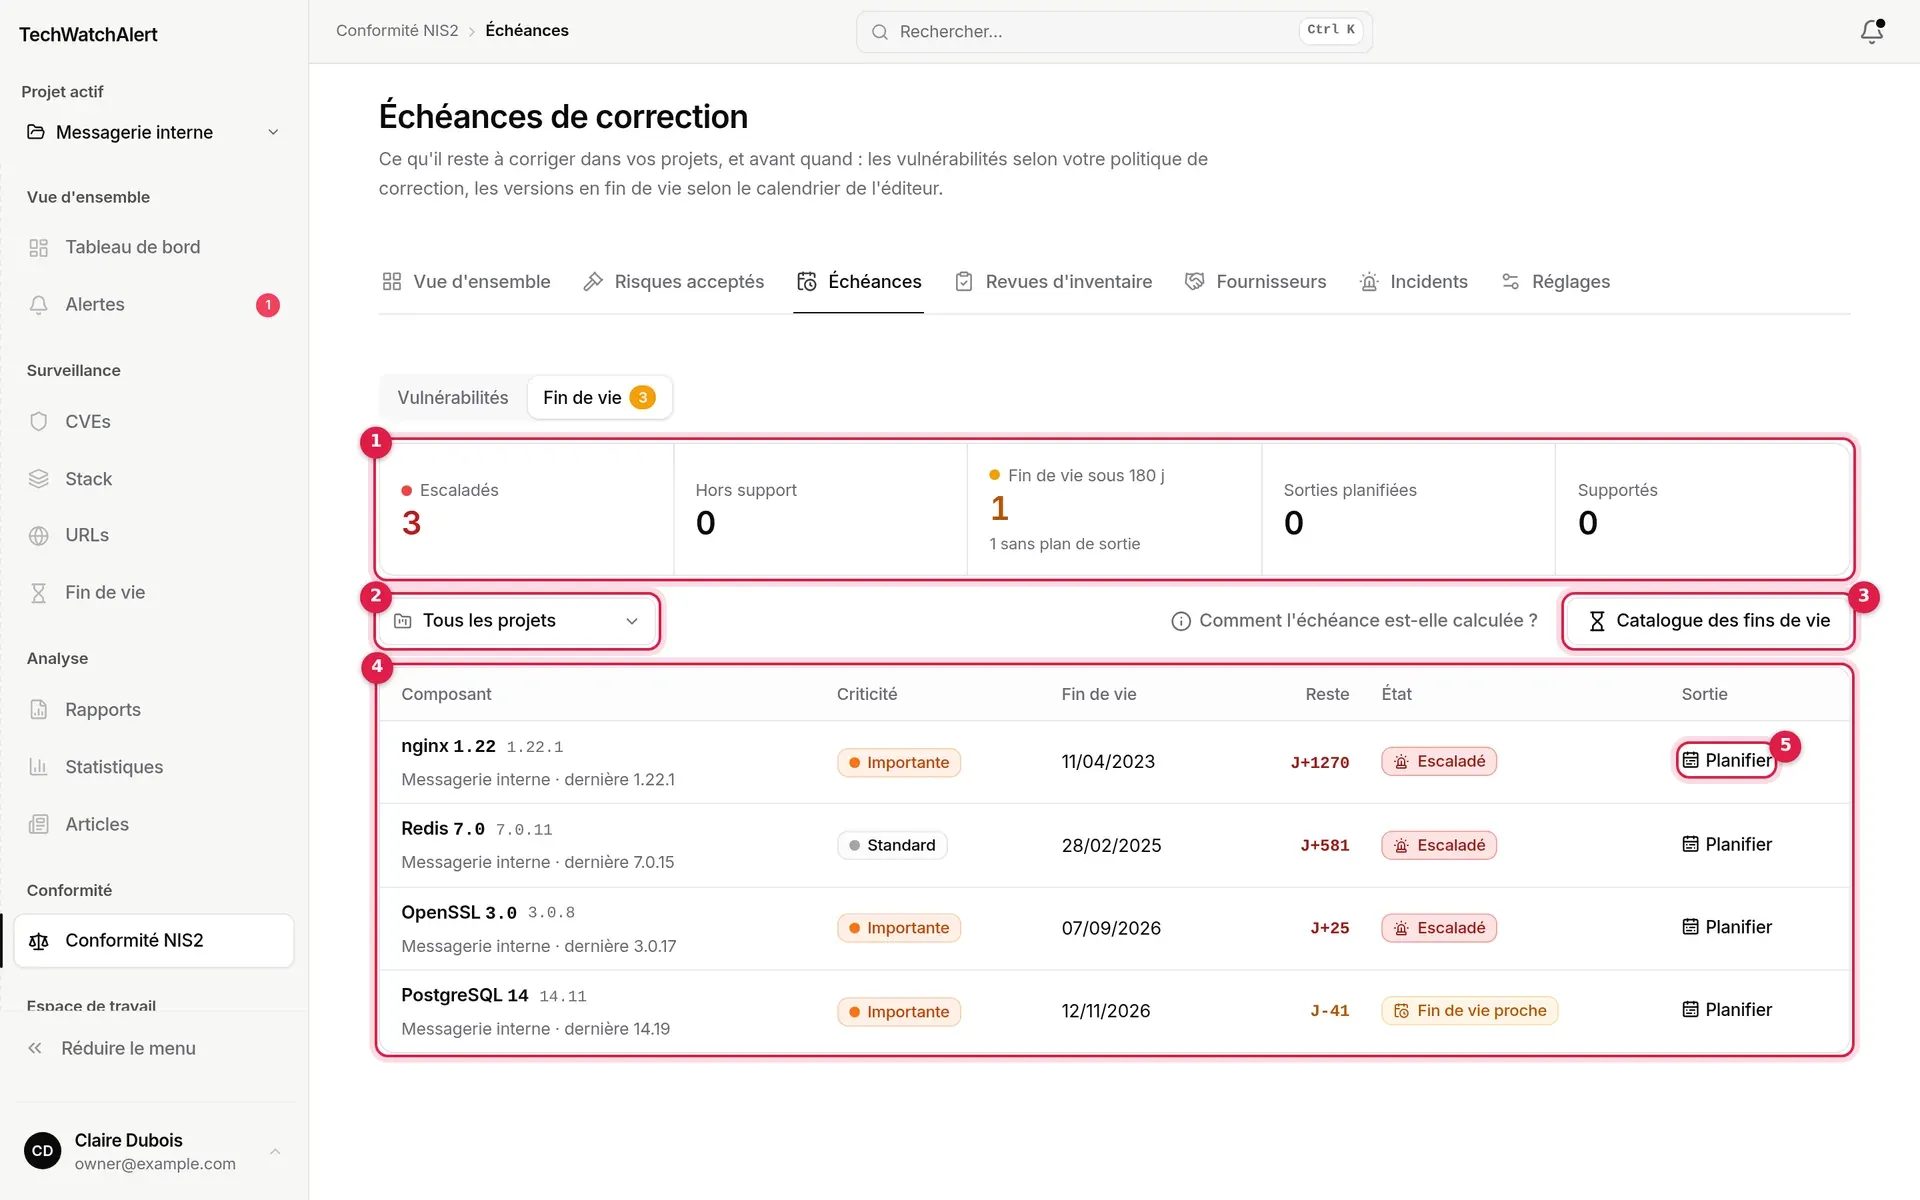Click the Supportés summary card
Screen dimensions: 1920x1200
pos(1702,509)
